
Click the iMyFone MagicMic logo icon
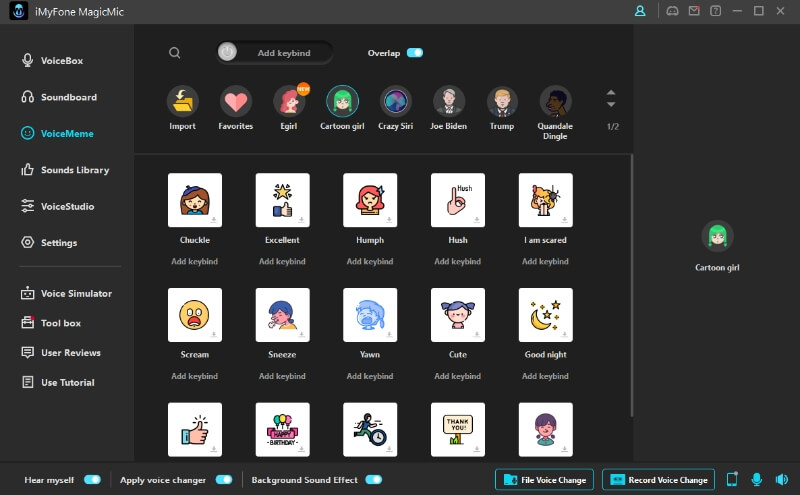[x=19, y=11]
